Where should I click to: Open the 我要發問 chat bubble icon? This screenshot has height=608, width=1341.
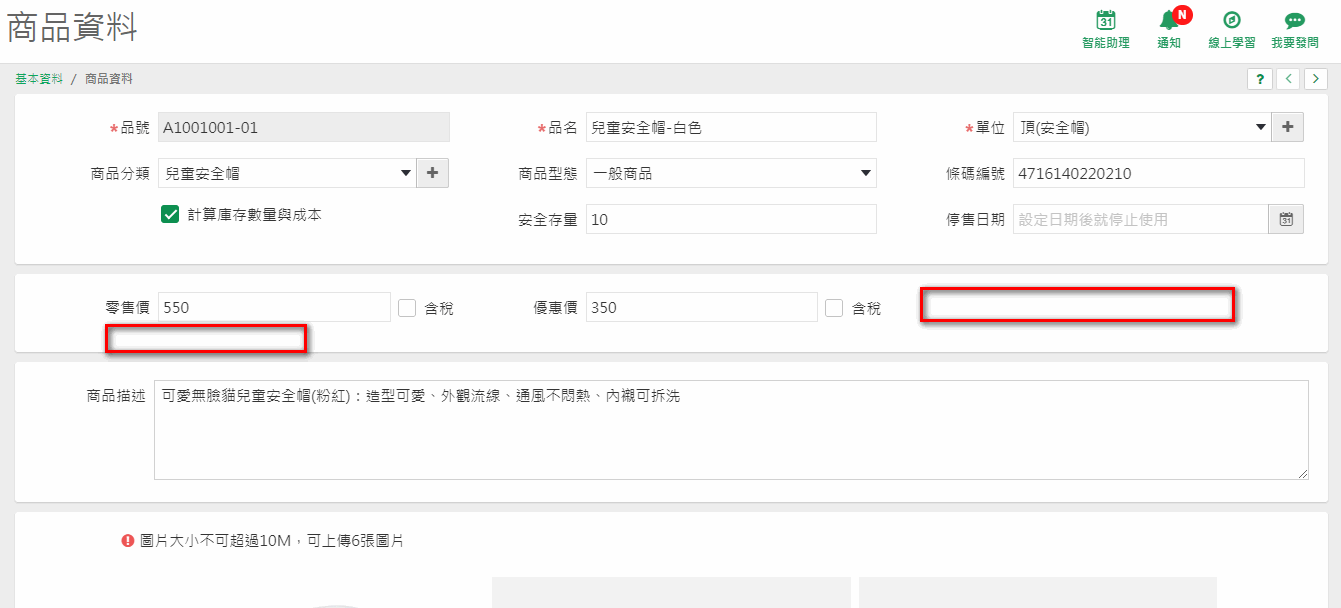click(1294, 21)
